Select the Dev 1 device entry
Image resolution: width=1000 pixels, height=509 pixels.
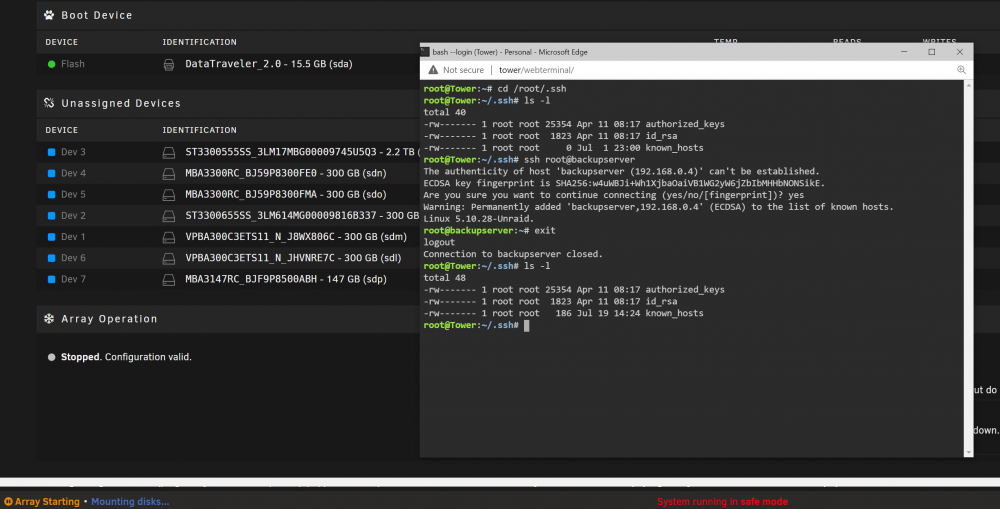[73, 237]
